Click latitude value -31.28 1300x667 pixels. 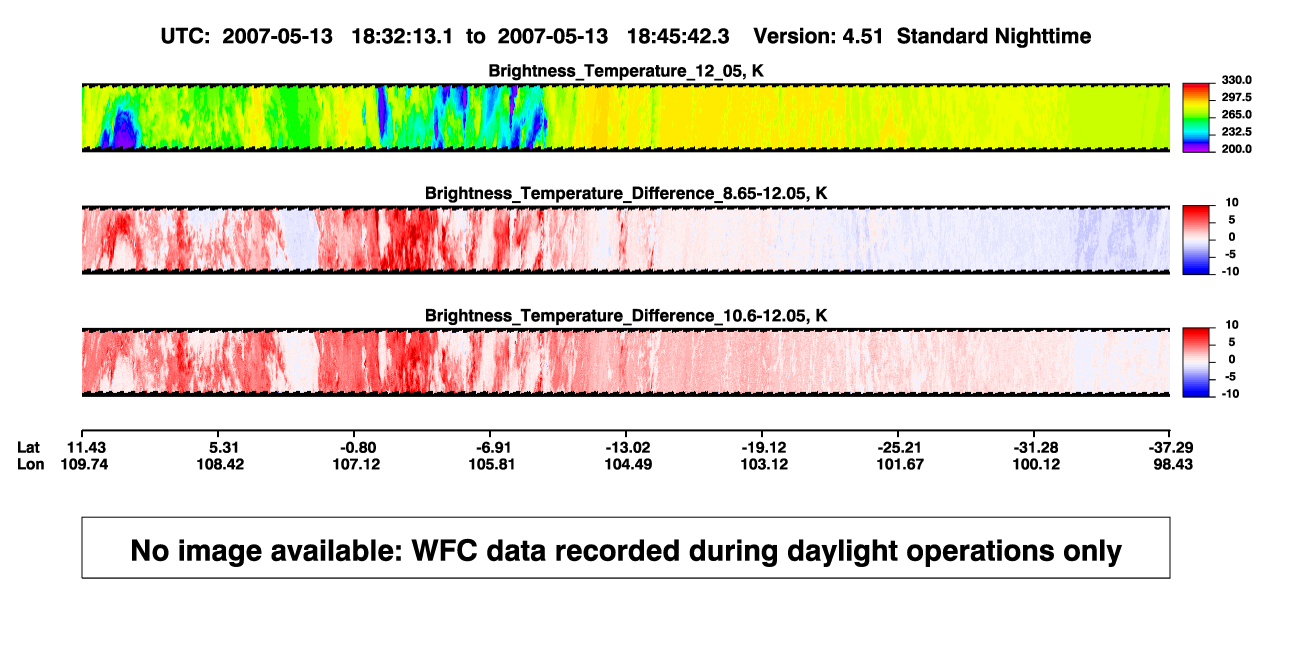[1037, 447]
